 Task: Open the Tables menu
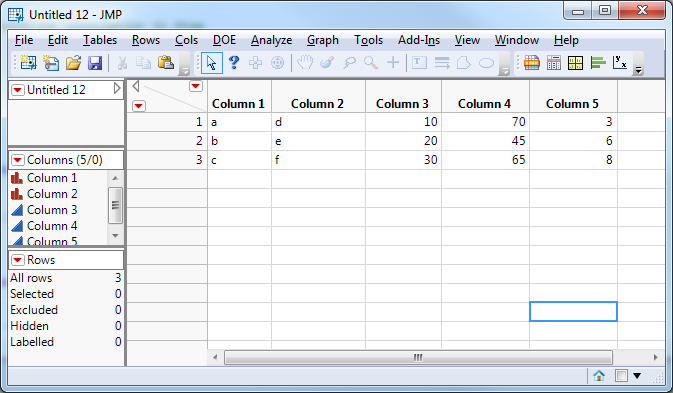pyautogui.click(x=100, y=40)
